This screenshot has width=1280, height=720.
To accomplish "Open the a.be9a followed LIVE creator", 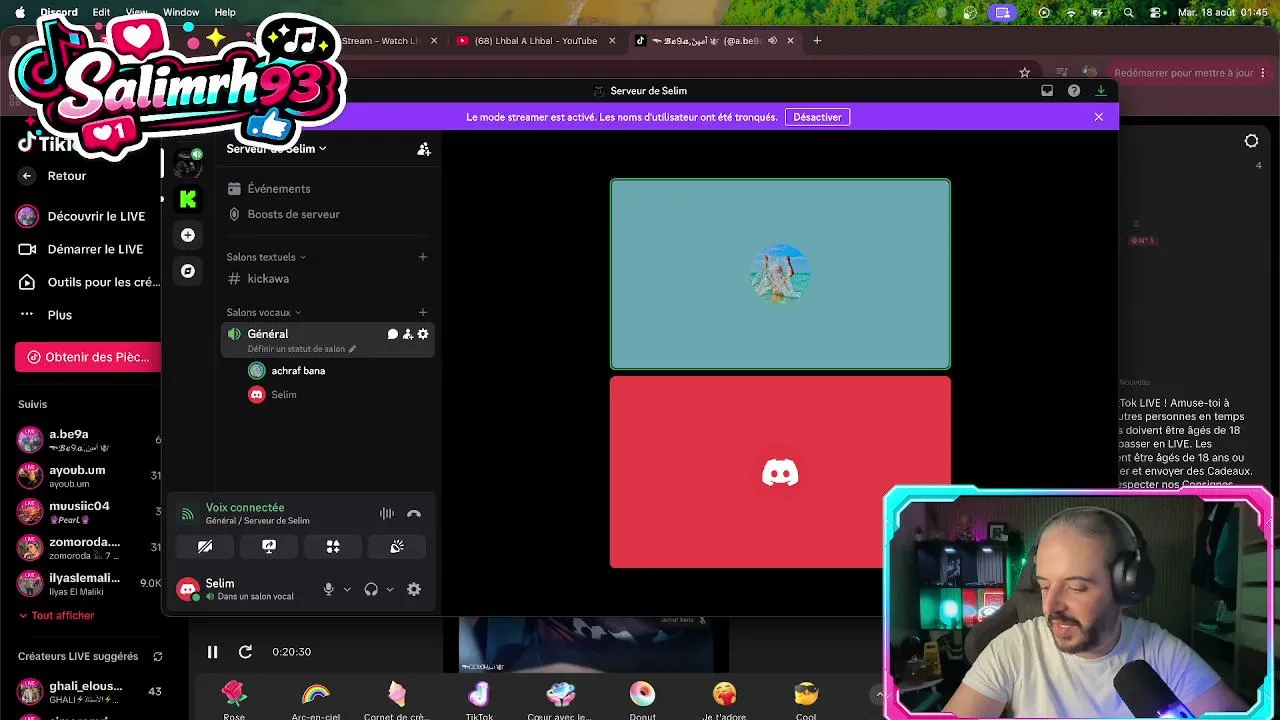I will pyautogui.click(x=88, y=440).
